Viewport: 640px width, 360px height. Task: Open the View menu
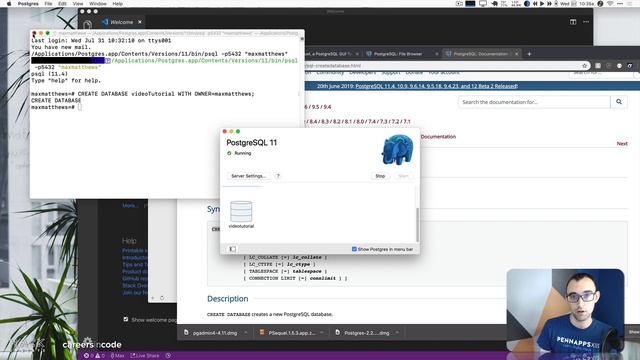click(x=78, y=4)
